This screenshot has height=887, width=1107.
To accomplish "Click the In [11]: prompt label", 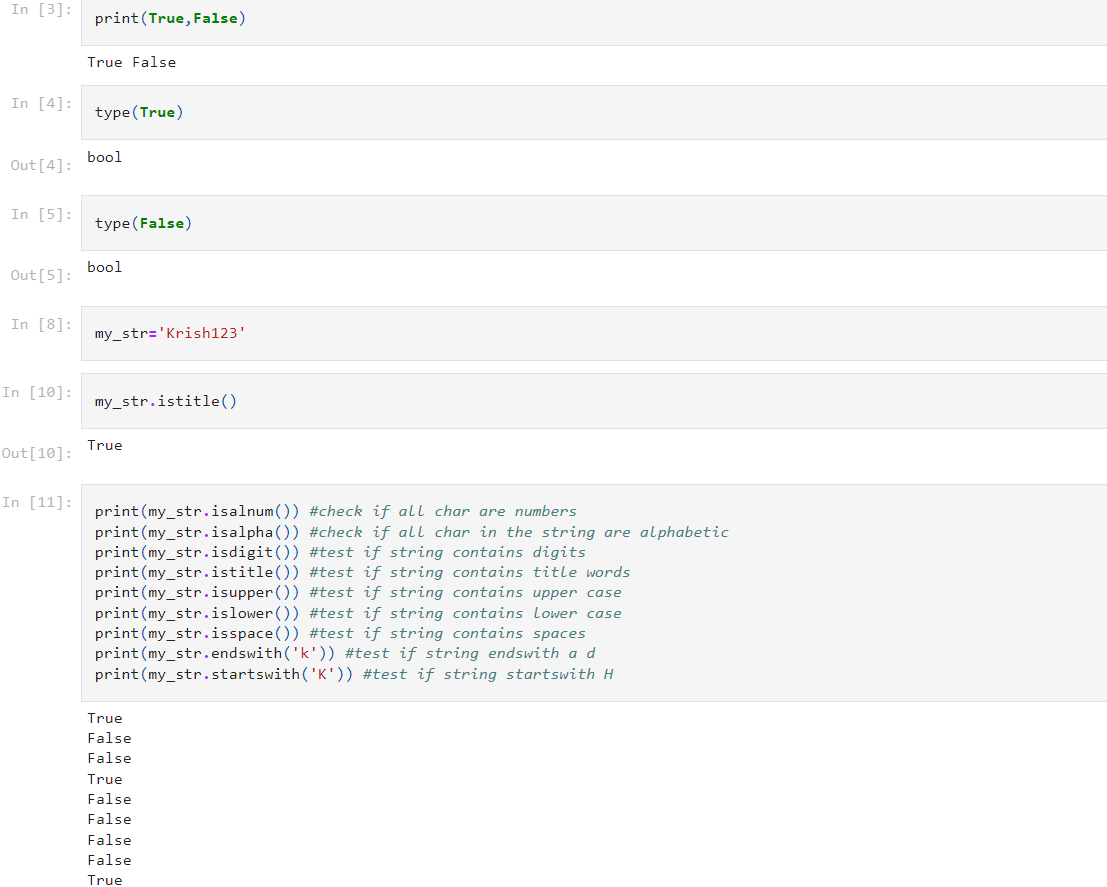I will point(37,503).
